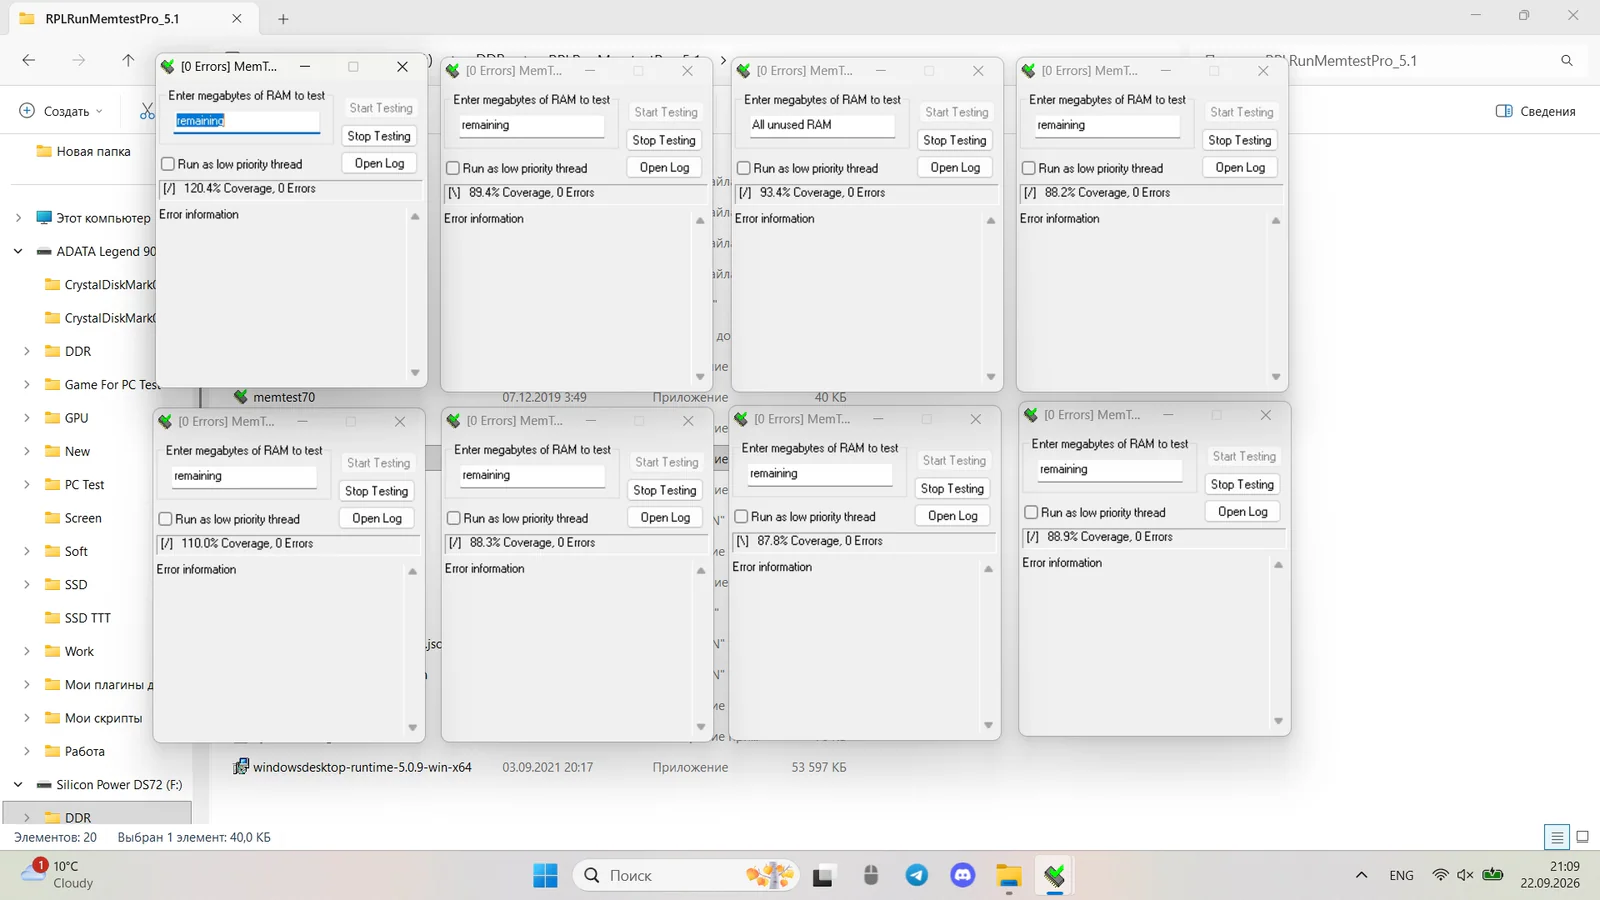Stop Testing in the 110.0% Coverage window
This screenshot has width=1600, height=900.
pyautogui.click(x=376, y=491)
